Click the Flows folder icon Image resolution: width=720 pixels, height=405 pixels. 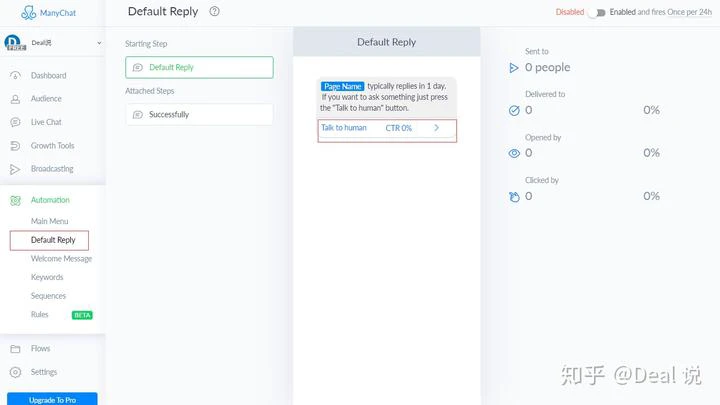[x=15, y=349]
